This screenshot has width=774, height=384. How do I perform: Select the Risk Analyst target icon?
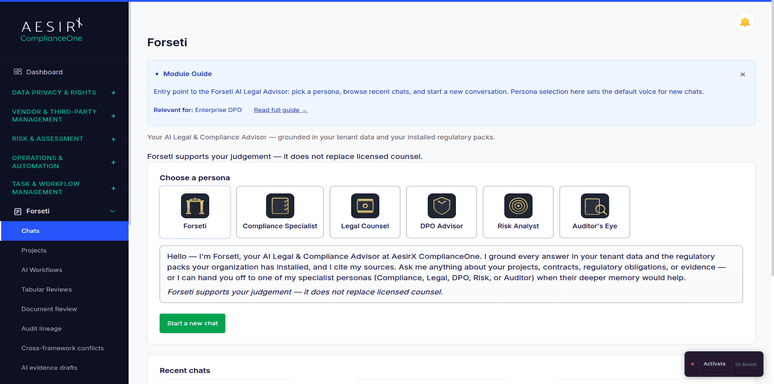point(518,206)
